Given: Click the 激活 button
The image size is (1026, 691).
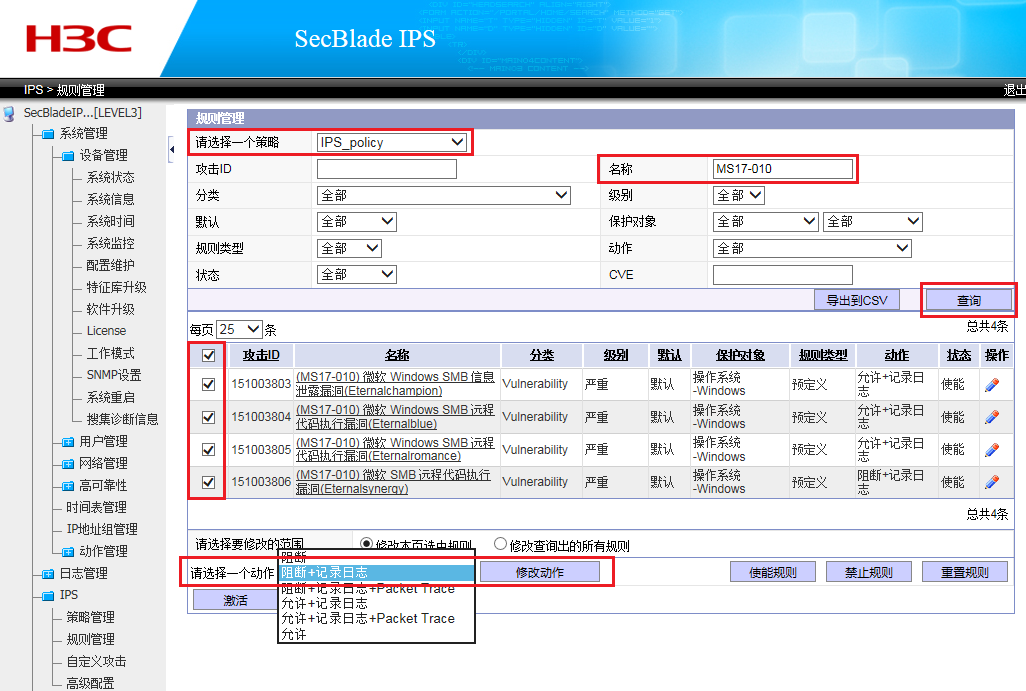Looking at the screenshot, I should (x=236, y=600).
